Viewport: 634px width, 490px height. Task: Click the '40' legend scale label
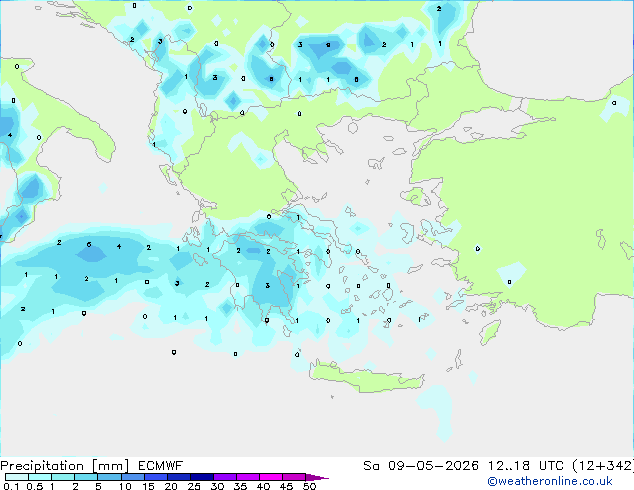coord(263,486)
